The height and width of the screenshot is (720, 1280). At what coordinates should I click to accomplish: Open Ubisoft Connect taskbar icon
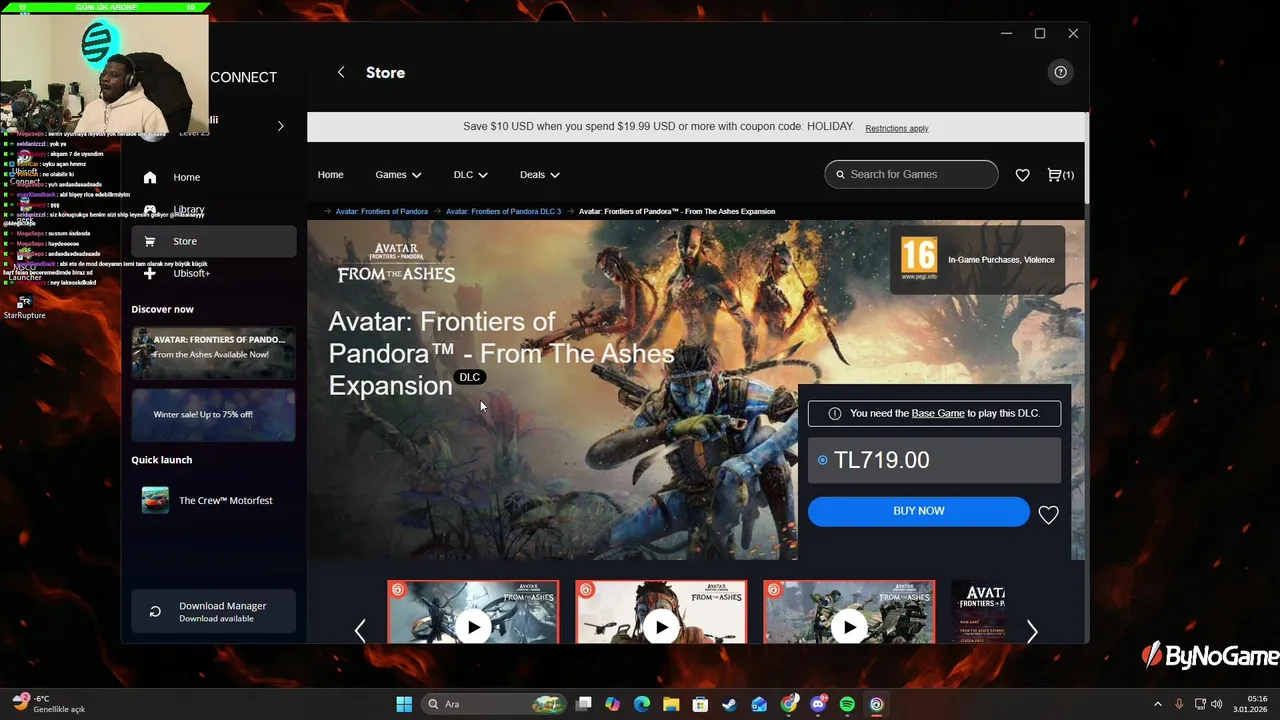click(x=876, y=704)
